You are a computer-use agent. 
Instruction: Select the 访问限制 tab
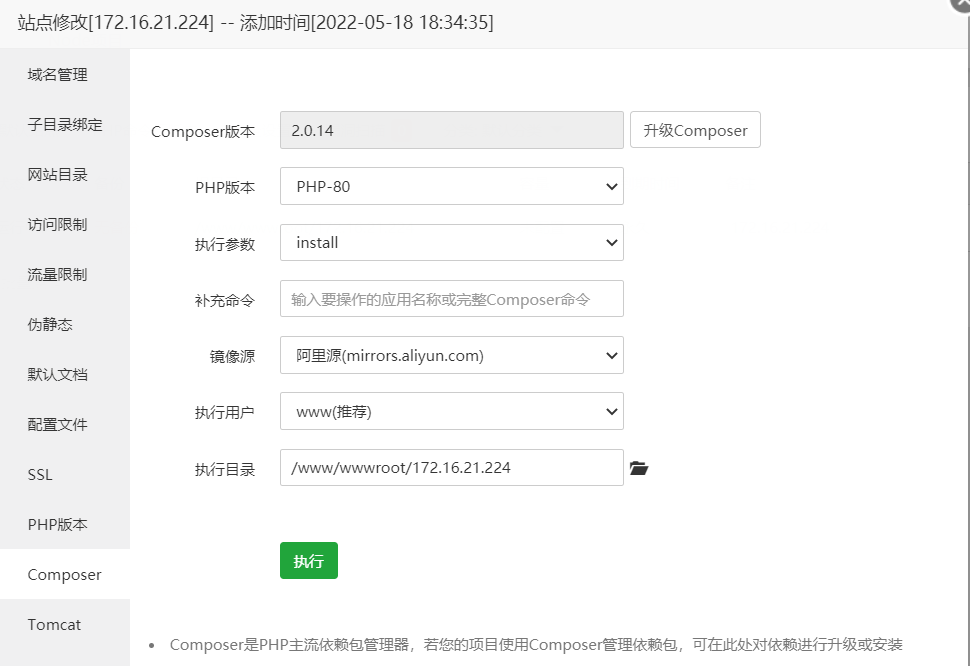click(x=65, y=224)
